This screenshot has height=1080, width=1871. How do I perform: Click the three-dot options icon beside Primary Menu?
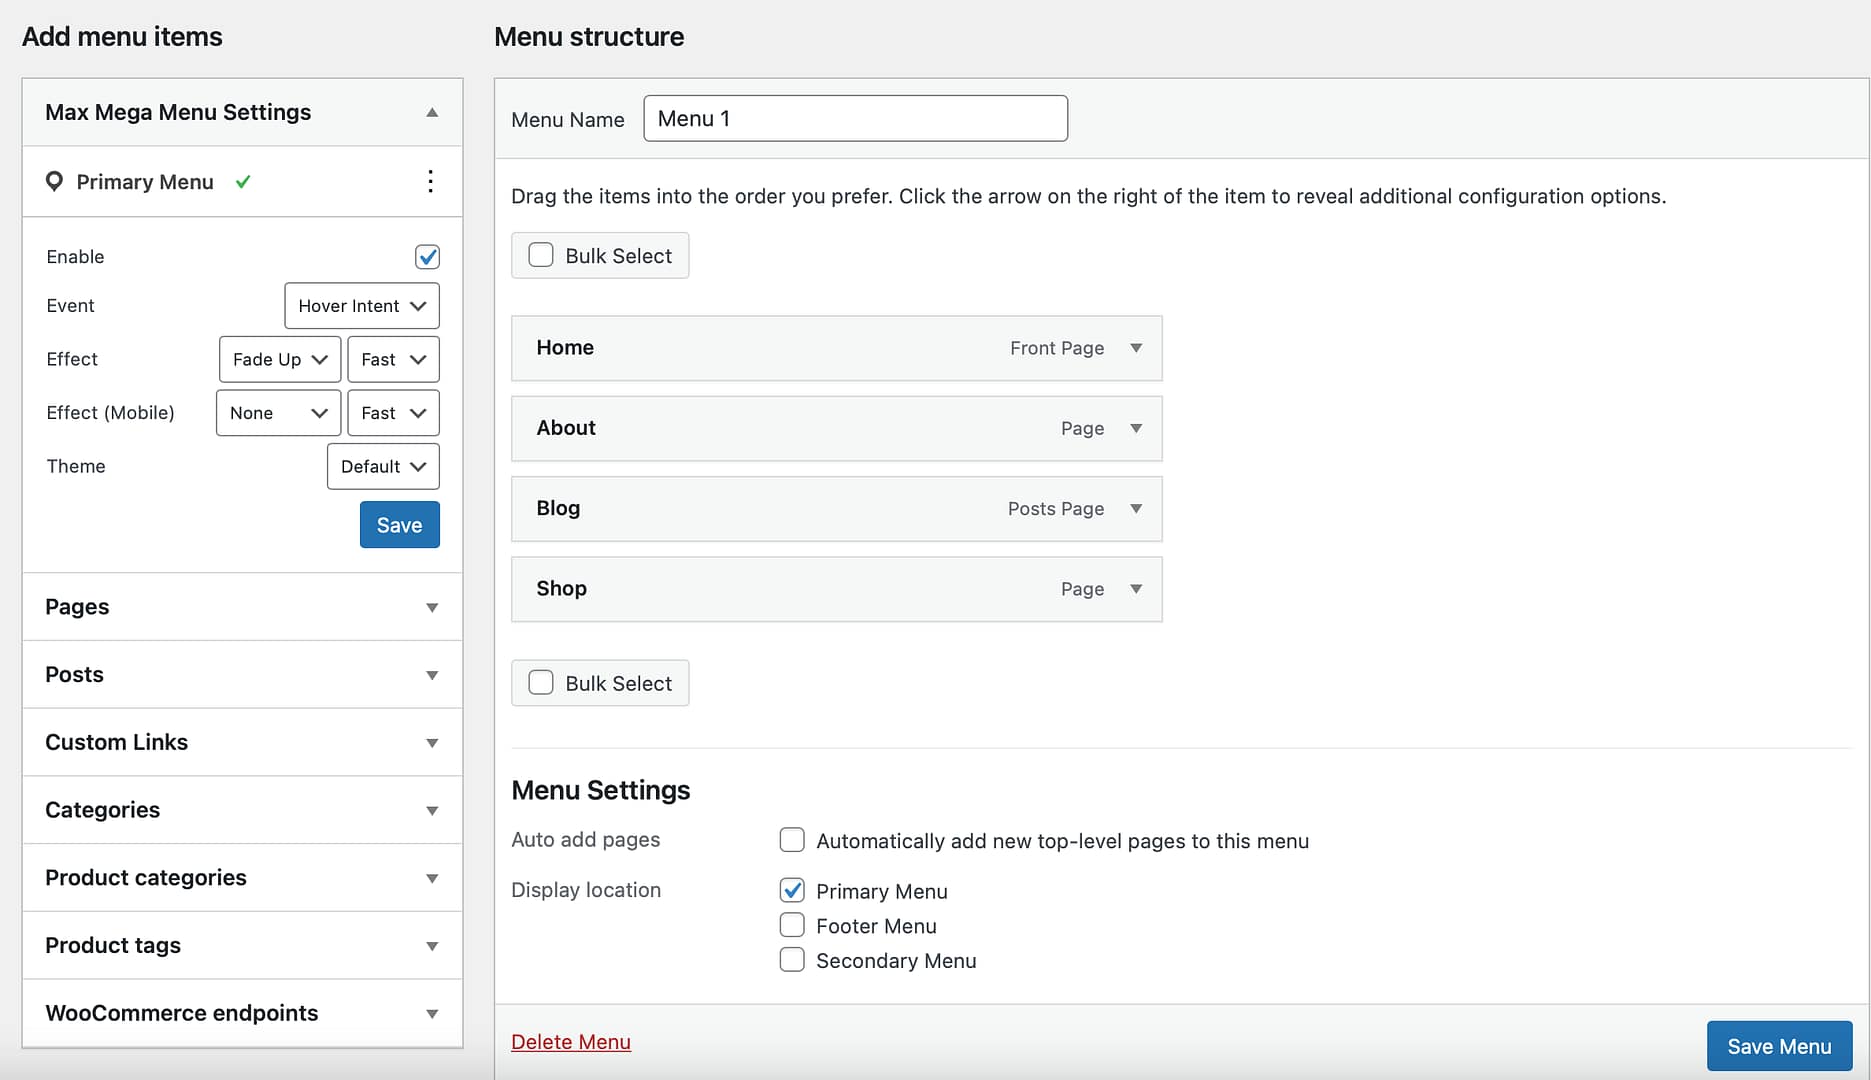coord(430,181)
